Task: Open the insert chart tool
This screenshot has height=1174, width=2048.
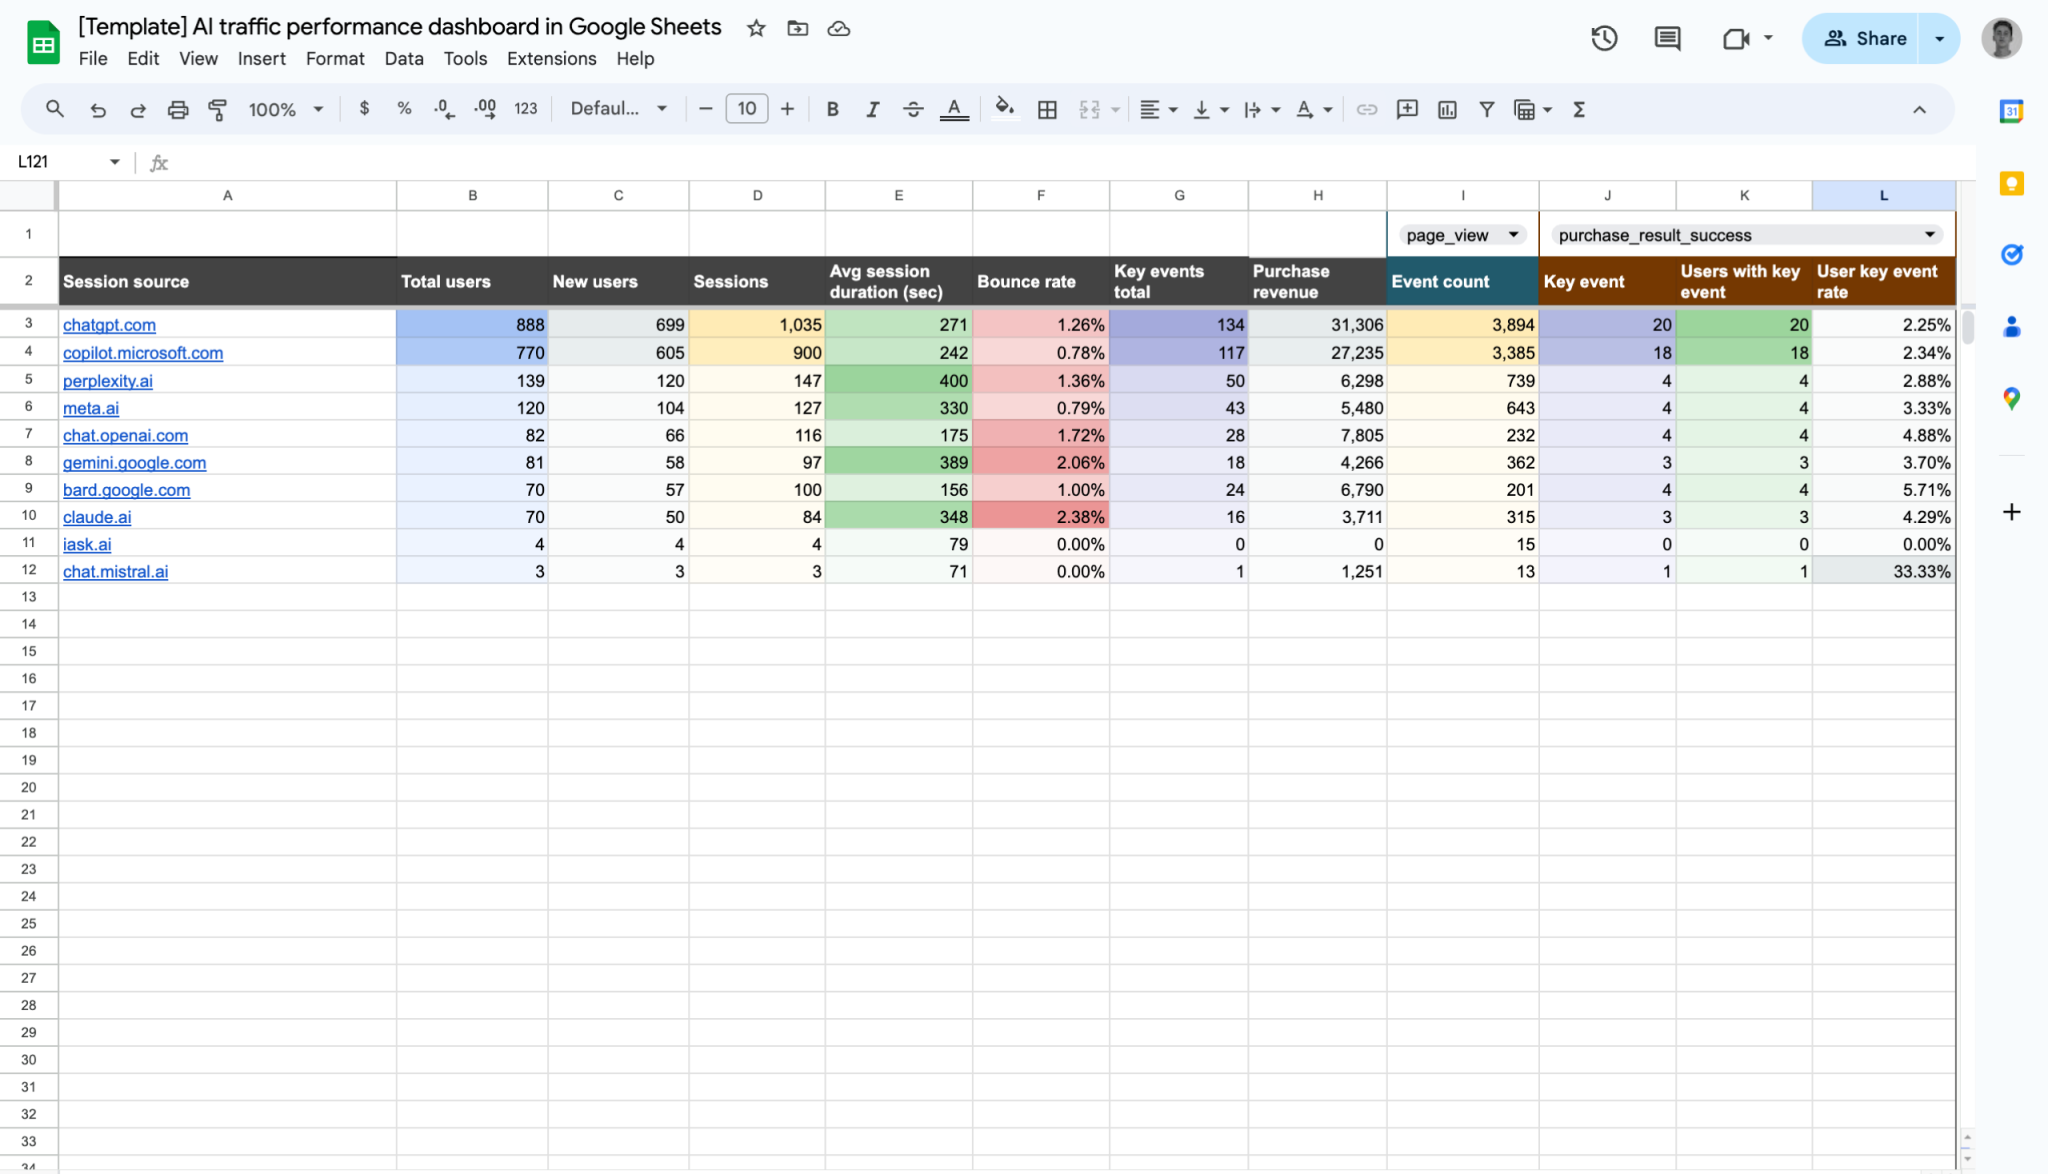Action: point(1447,109)
